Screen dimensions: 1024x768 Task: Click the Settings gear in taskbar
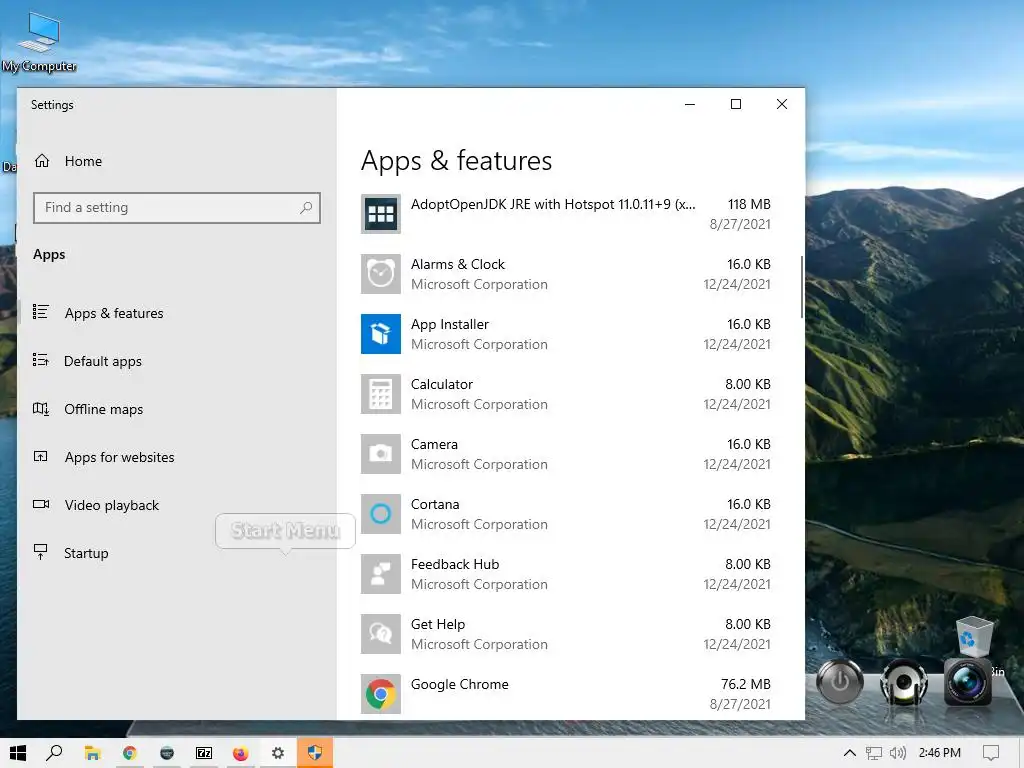tap(278, 753)
